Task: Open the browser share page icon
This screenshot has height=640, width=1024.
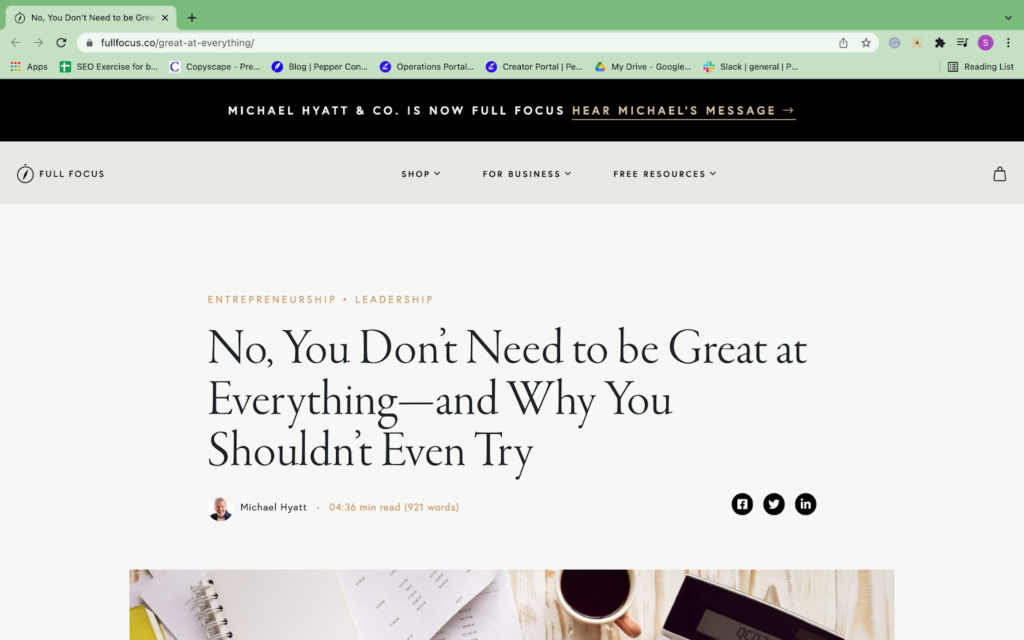Action: (843, 43)
